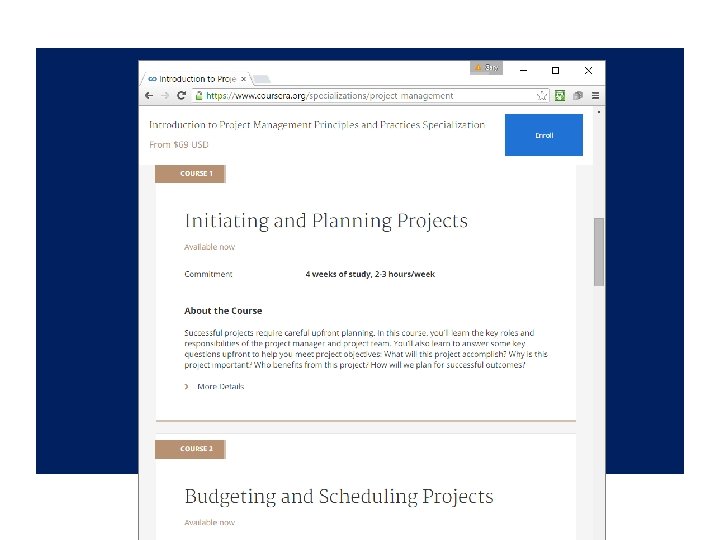Screen dimensions: 720x540
Task: Click the coursera.org address bar
Action: pyautogui.click(x=370, y=96)
